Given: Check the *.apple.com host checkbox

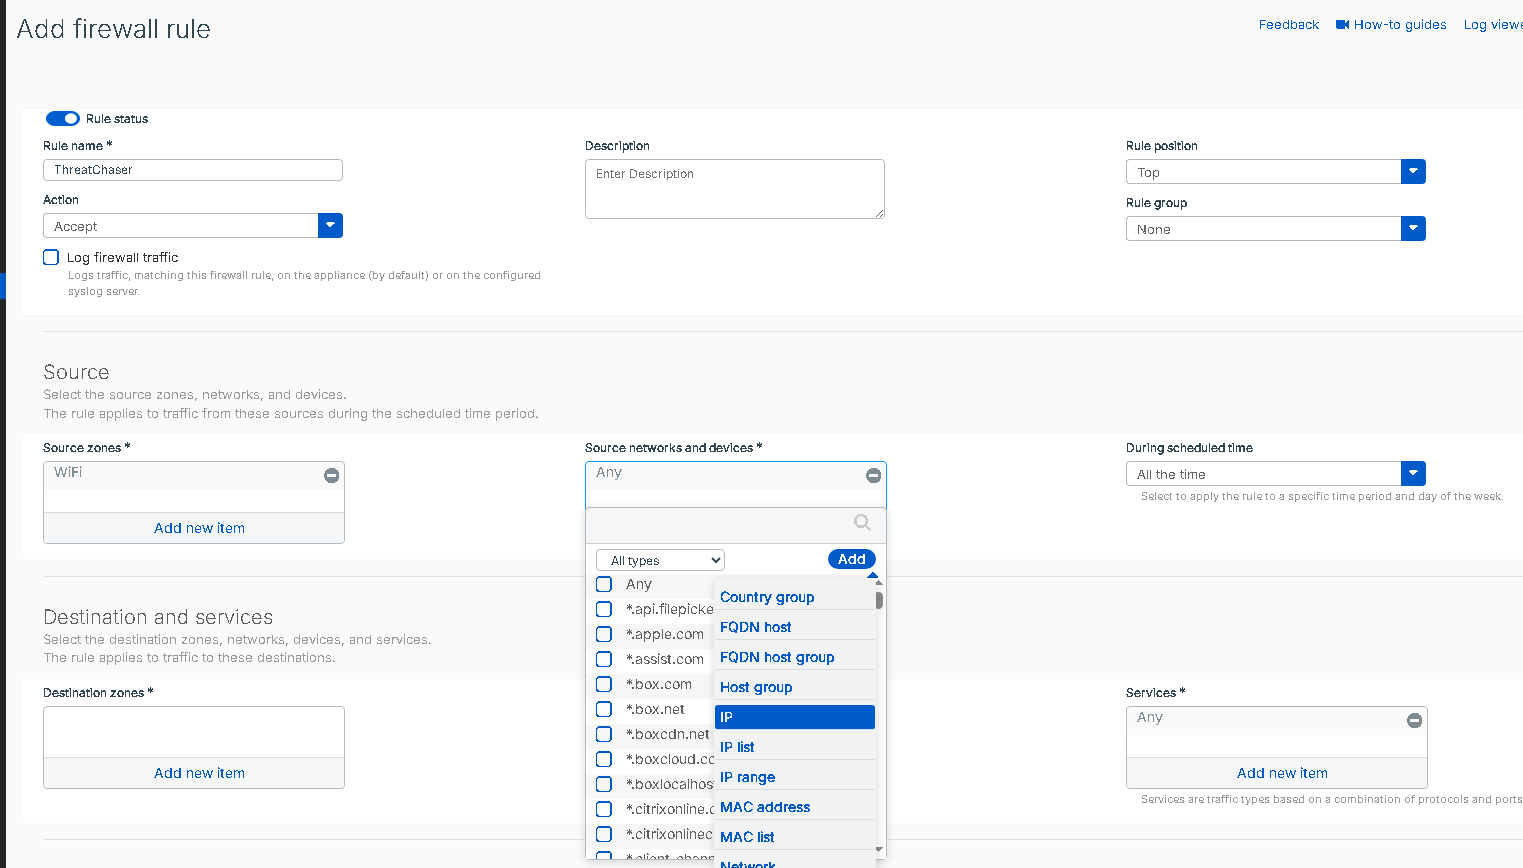Looking at the screenshot, I should click(x=604, y=634).
